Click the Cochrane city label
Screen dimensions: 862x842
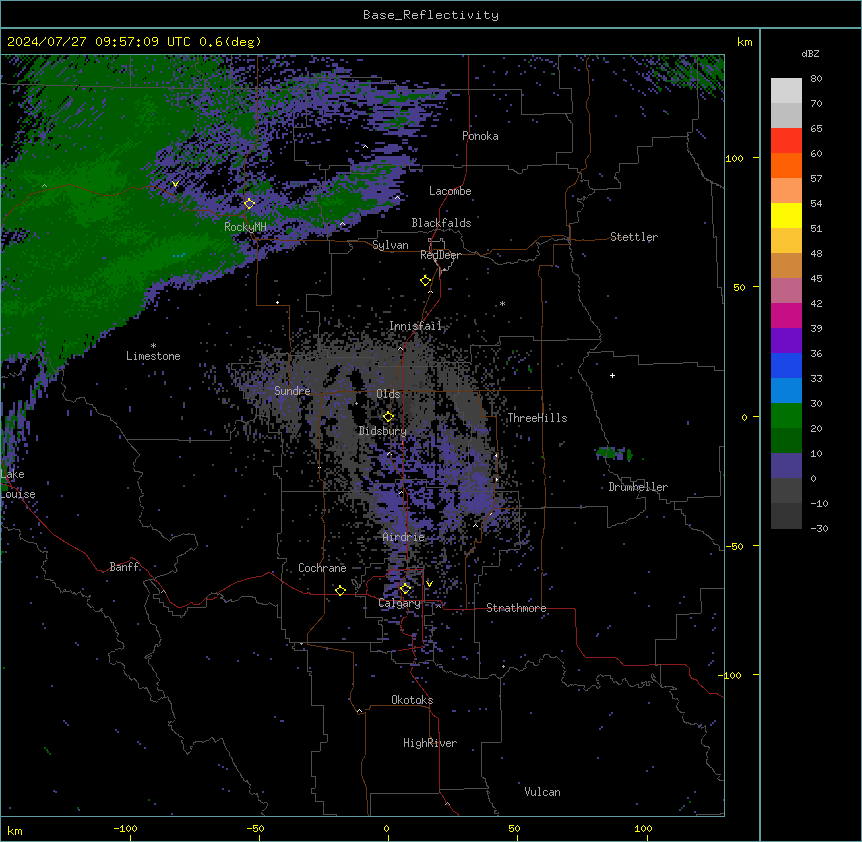[x=322, y=568]
